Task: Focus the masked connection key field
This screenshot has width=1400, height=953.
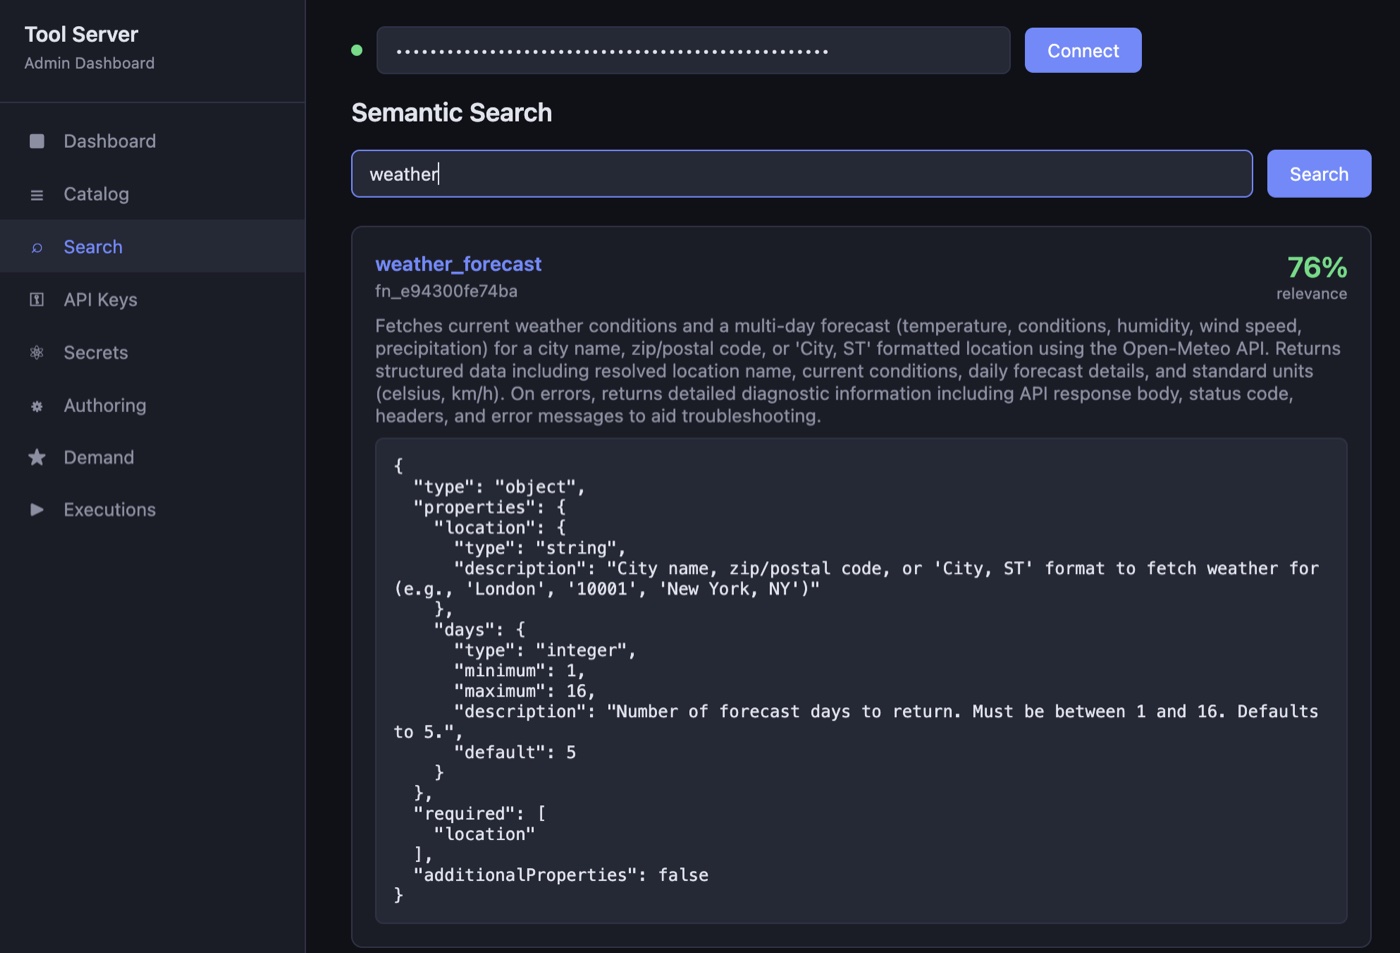Action: tap(693, 50)
